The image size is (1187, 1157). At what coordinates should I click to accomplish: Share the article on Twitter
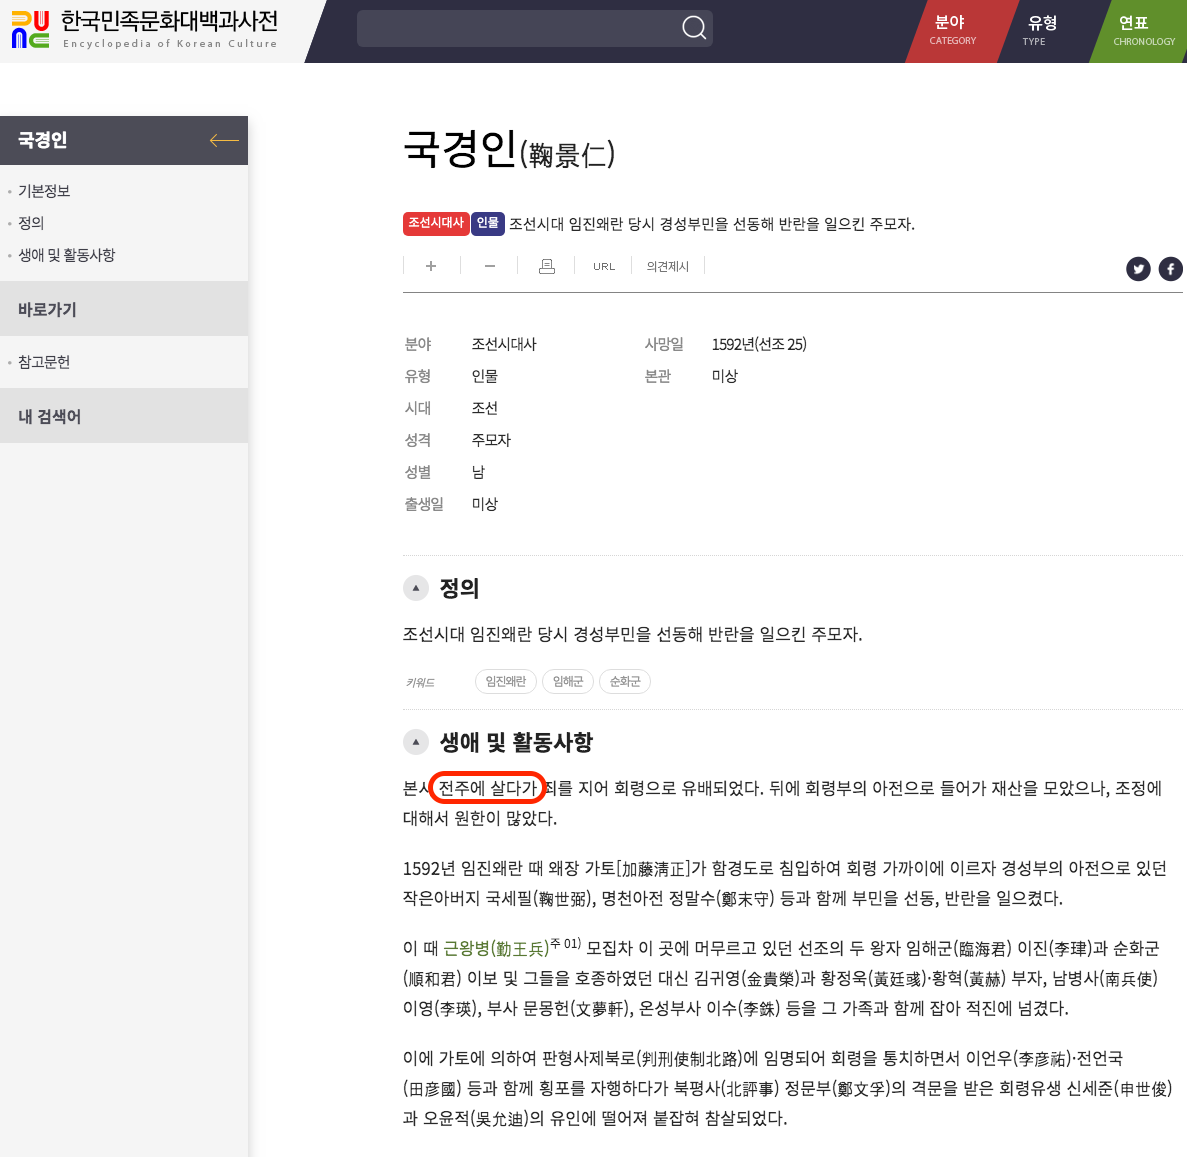(x=1138, y=269)
